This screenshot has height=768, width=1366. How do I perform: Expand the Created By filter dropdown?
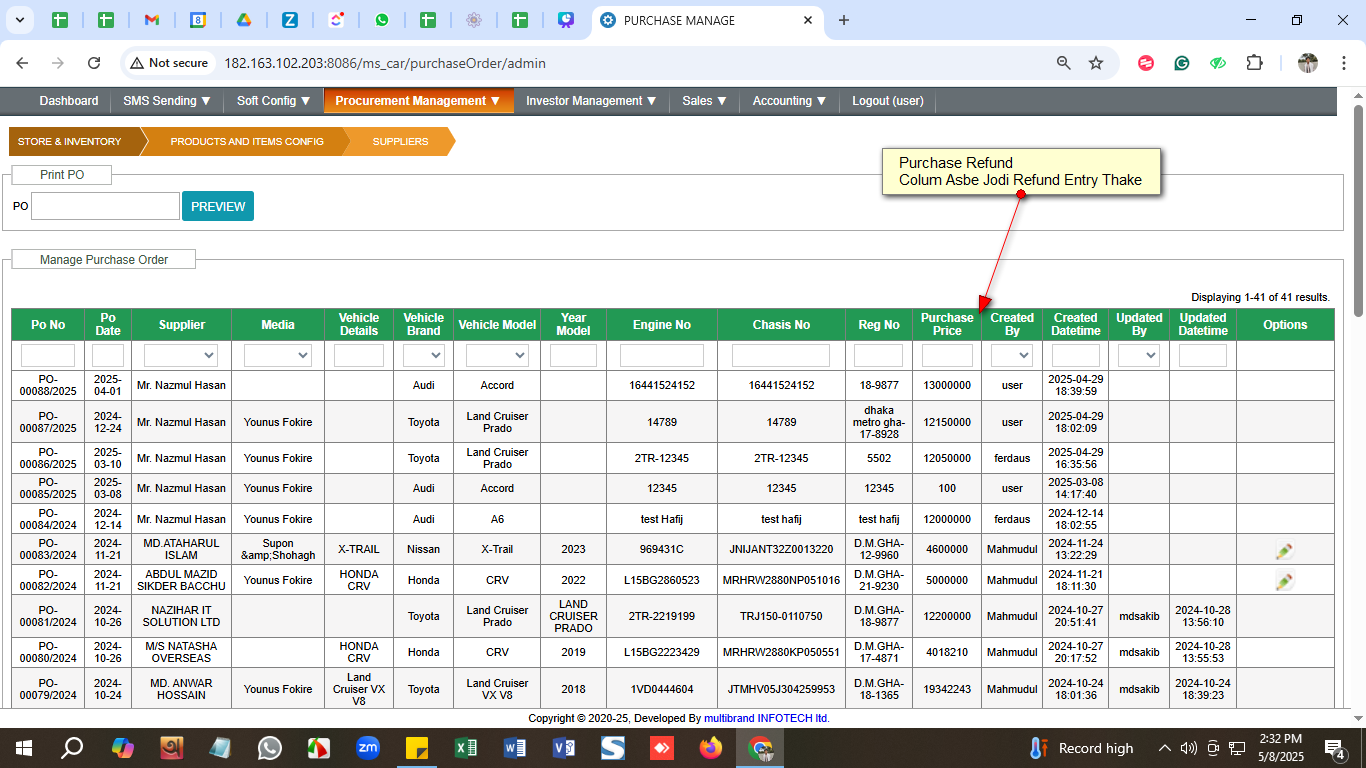click(1011, 355)
